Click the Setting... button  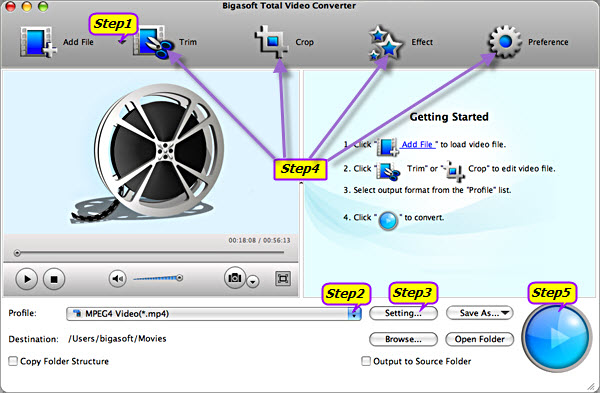click(403, 313)
